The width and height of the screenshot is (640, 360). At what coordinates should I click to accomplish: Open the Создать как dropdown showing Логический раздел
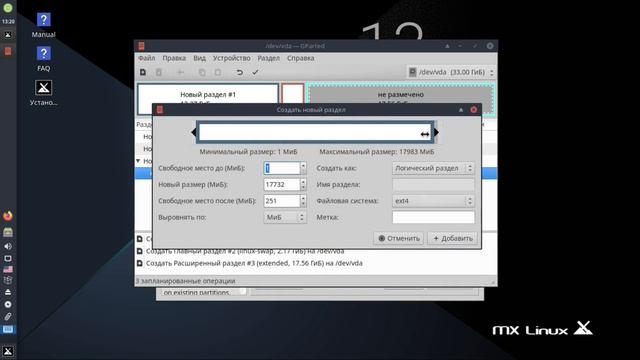coord(433,168)
